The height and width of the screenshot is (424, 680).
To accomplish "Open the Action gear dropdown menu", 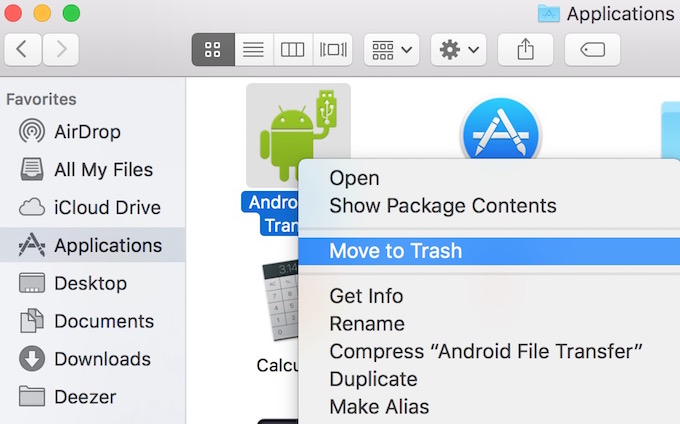I will [x=458, y=49].
